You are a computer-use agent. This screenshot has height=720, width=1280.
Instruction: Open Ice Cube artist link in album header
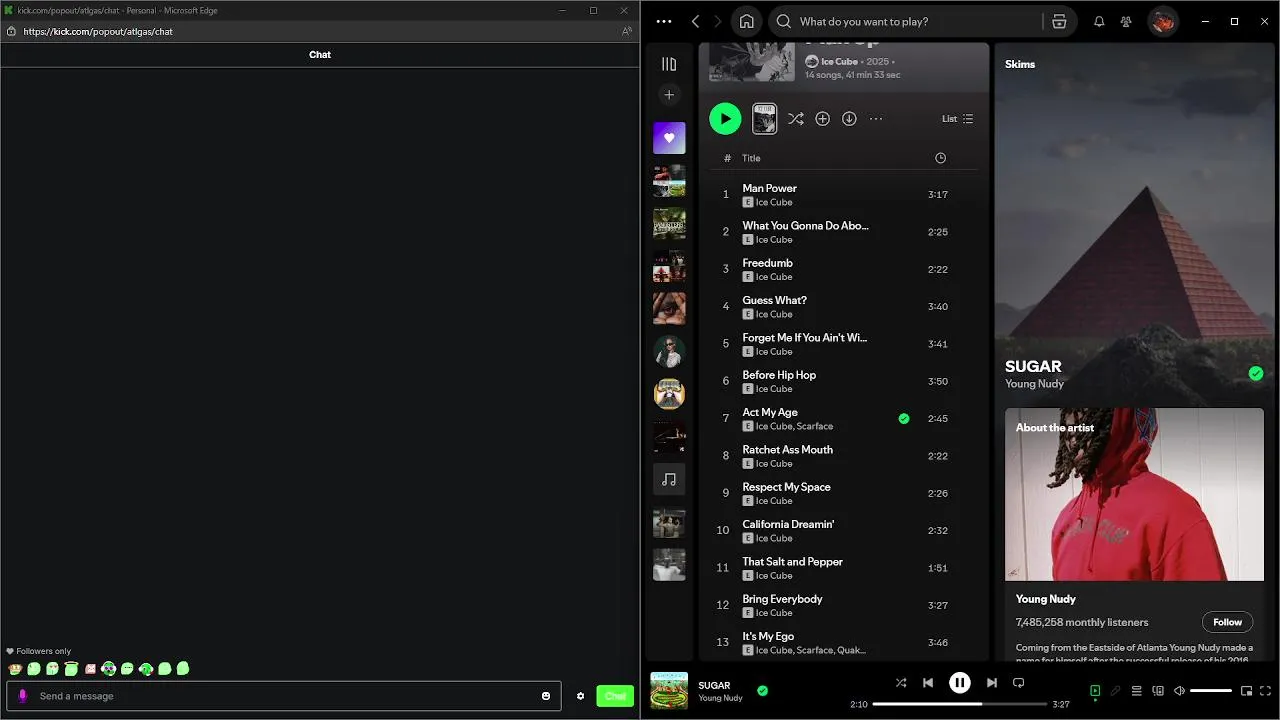[839, 62]
